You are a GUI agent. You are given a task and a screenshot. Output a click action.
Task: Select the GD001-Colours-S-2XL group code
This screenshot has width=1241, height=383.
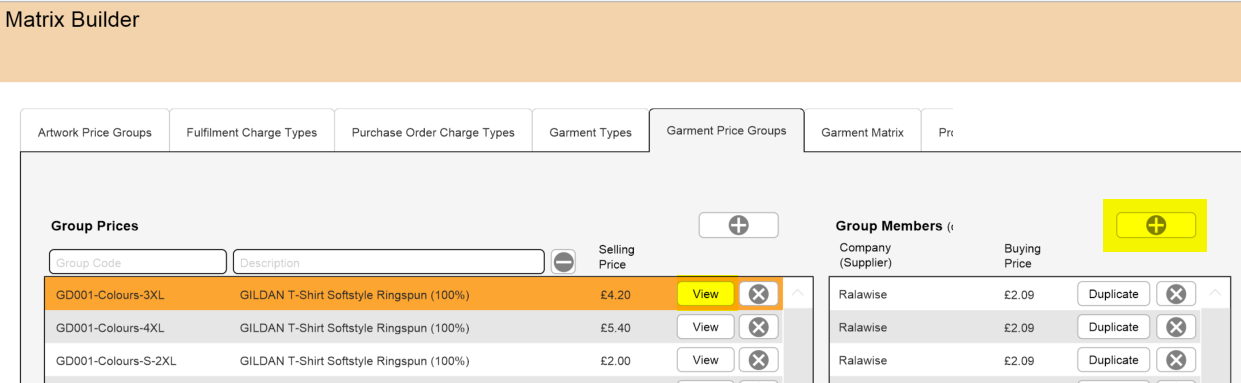(116, 361)
